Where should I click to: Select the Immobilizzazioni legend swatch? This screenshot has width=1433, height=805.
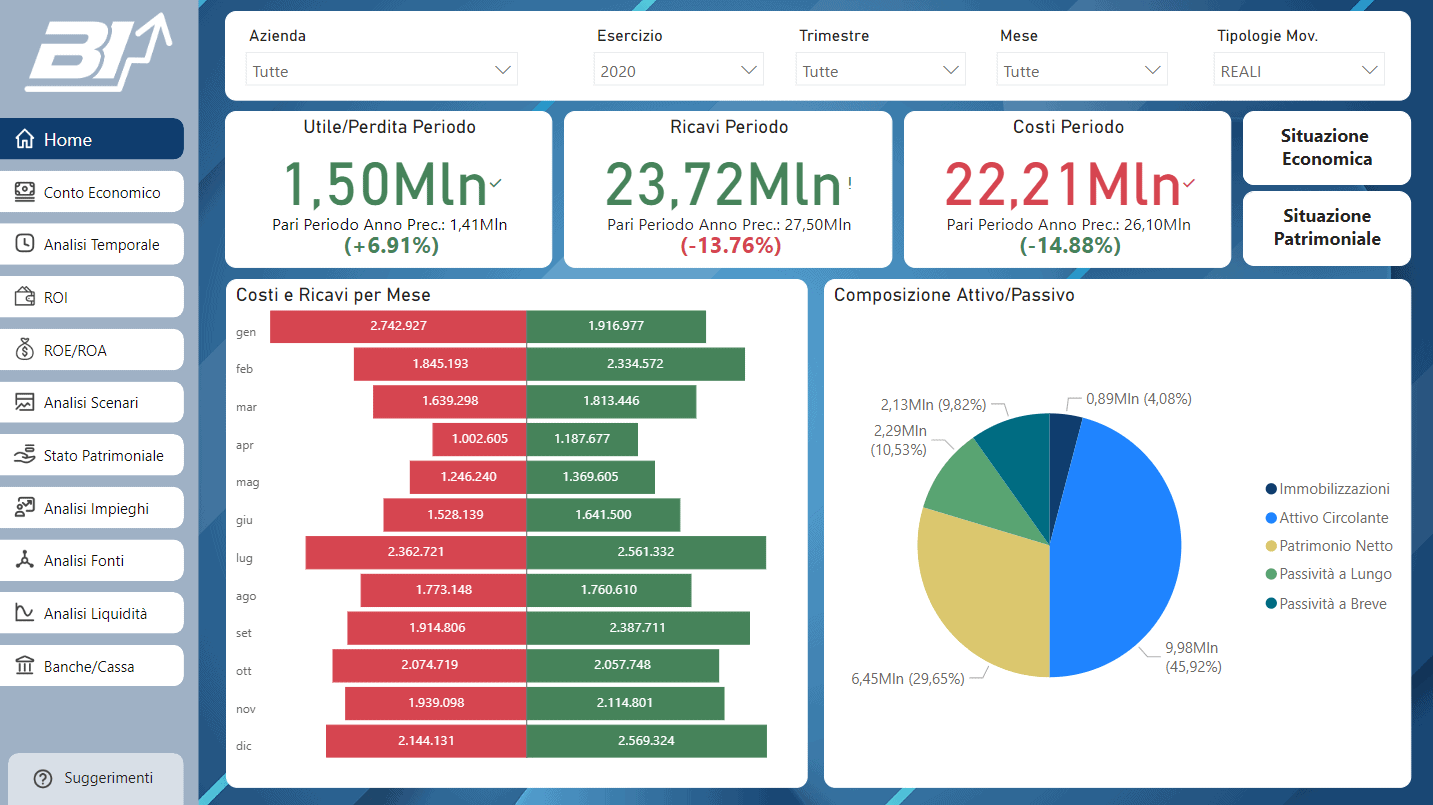[x=1271, y=489]
